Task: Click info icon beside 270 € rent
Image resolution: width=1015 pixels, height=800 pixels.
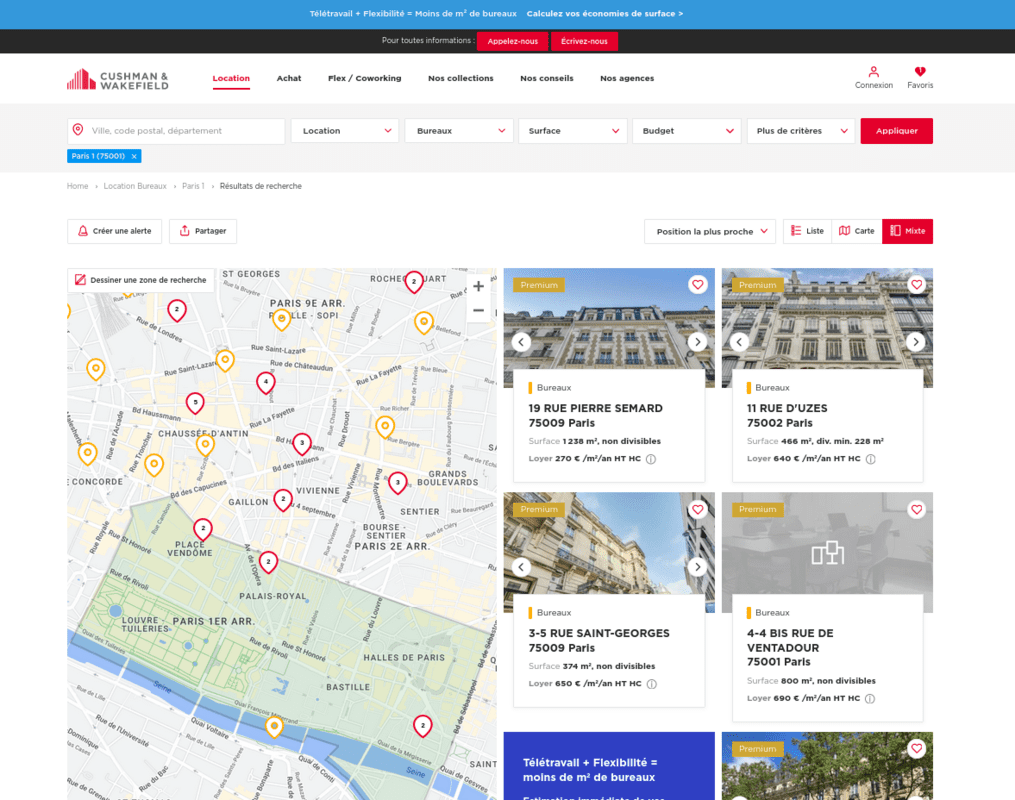Action: point(650,459)
